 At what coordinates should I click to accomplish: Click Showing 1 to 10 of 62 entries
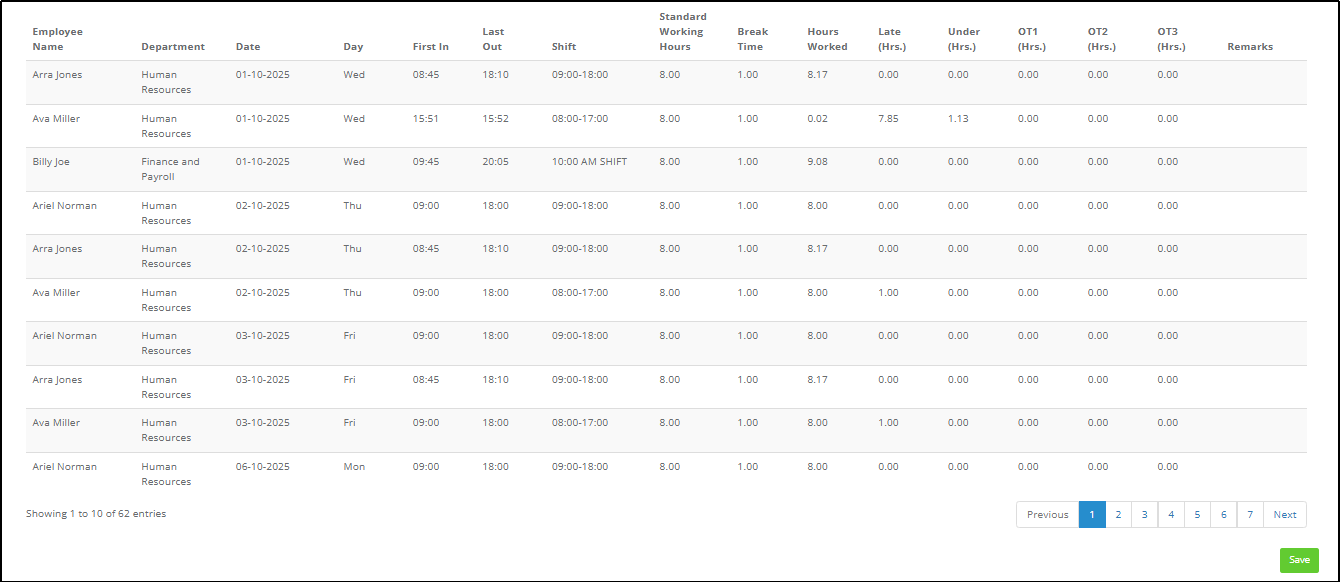click(96, 514)
